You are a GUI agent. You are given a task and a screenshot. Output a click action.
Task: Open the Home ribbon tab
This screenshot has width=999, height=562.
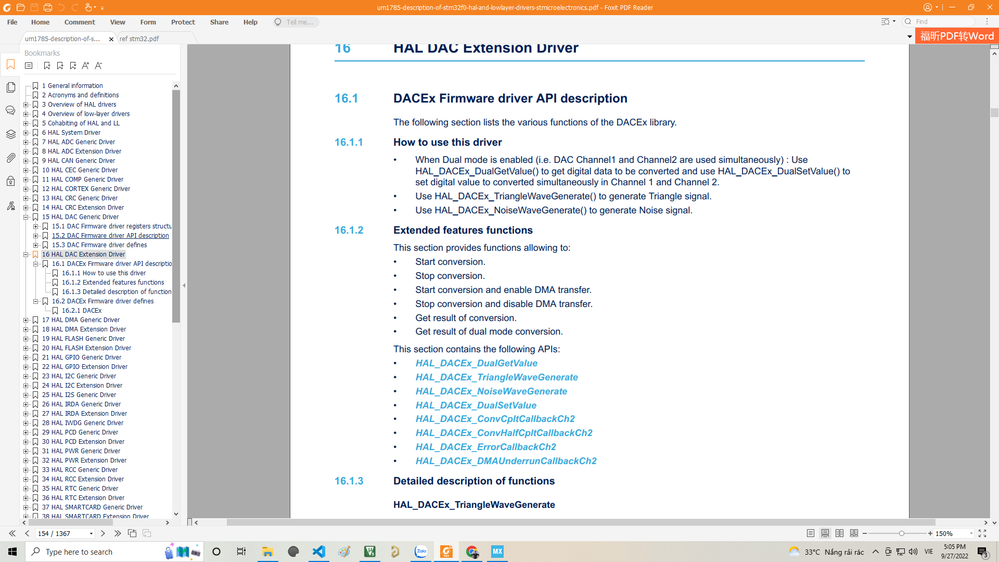[40, 22]
